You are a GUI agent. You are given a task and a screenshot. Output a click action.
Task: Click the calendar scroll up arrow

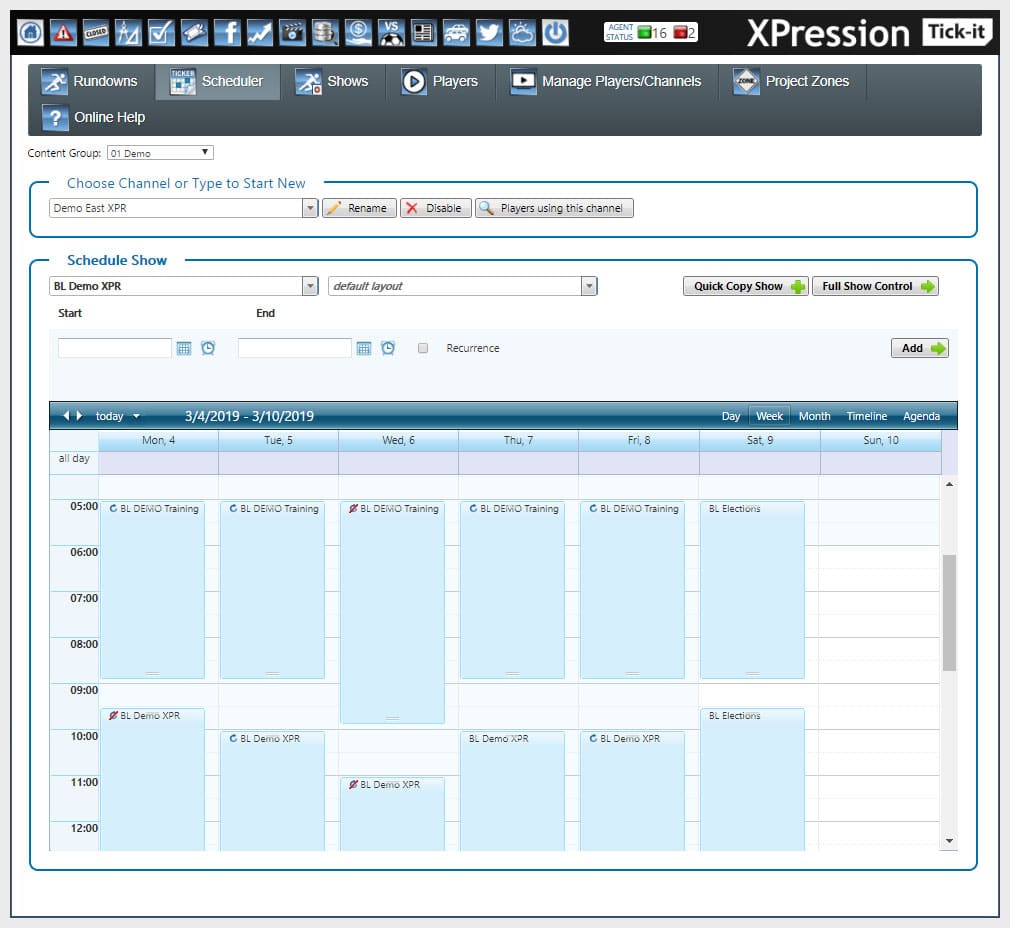[x=949, y=484]
